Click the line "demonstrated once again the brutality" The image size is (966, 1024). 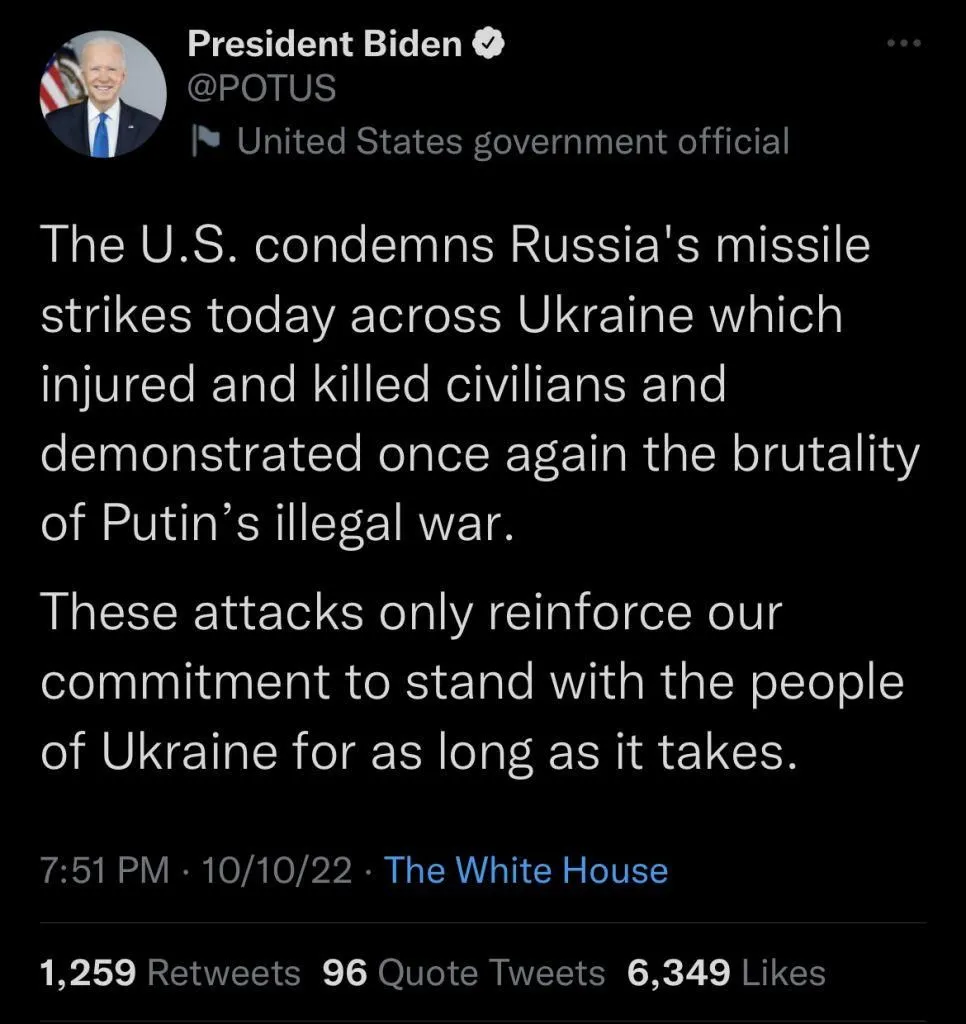[479, 454]
